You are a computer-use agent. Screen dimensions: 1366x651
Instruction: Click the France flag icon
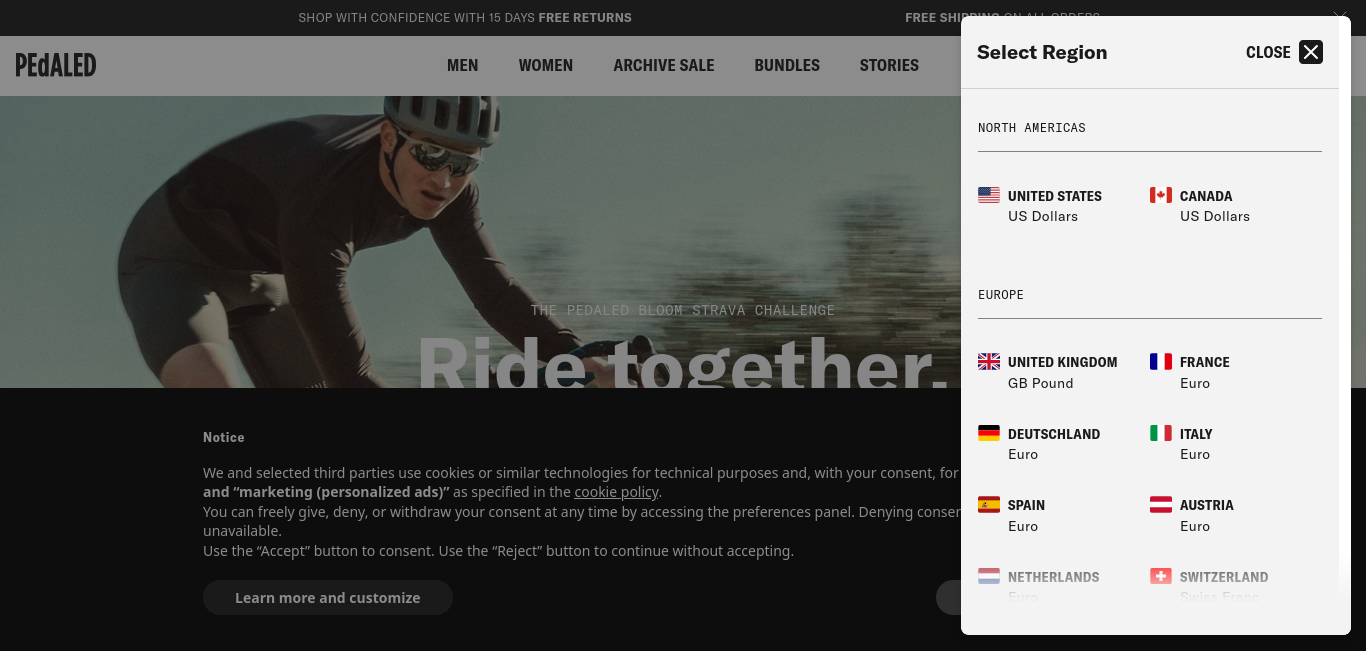(1160, 361)
